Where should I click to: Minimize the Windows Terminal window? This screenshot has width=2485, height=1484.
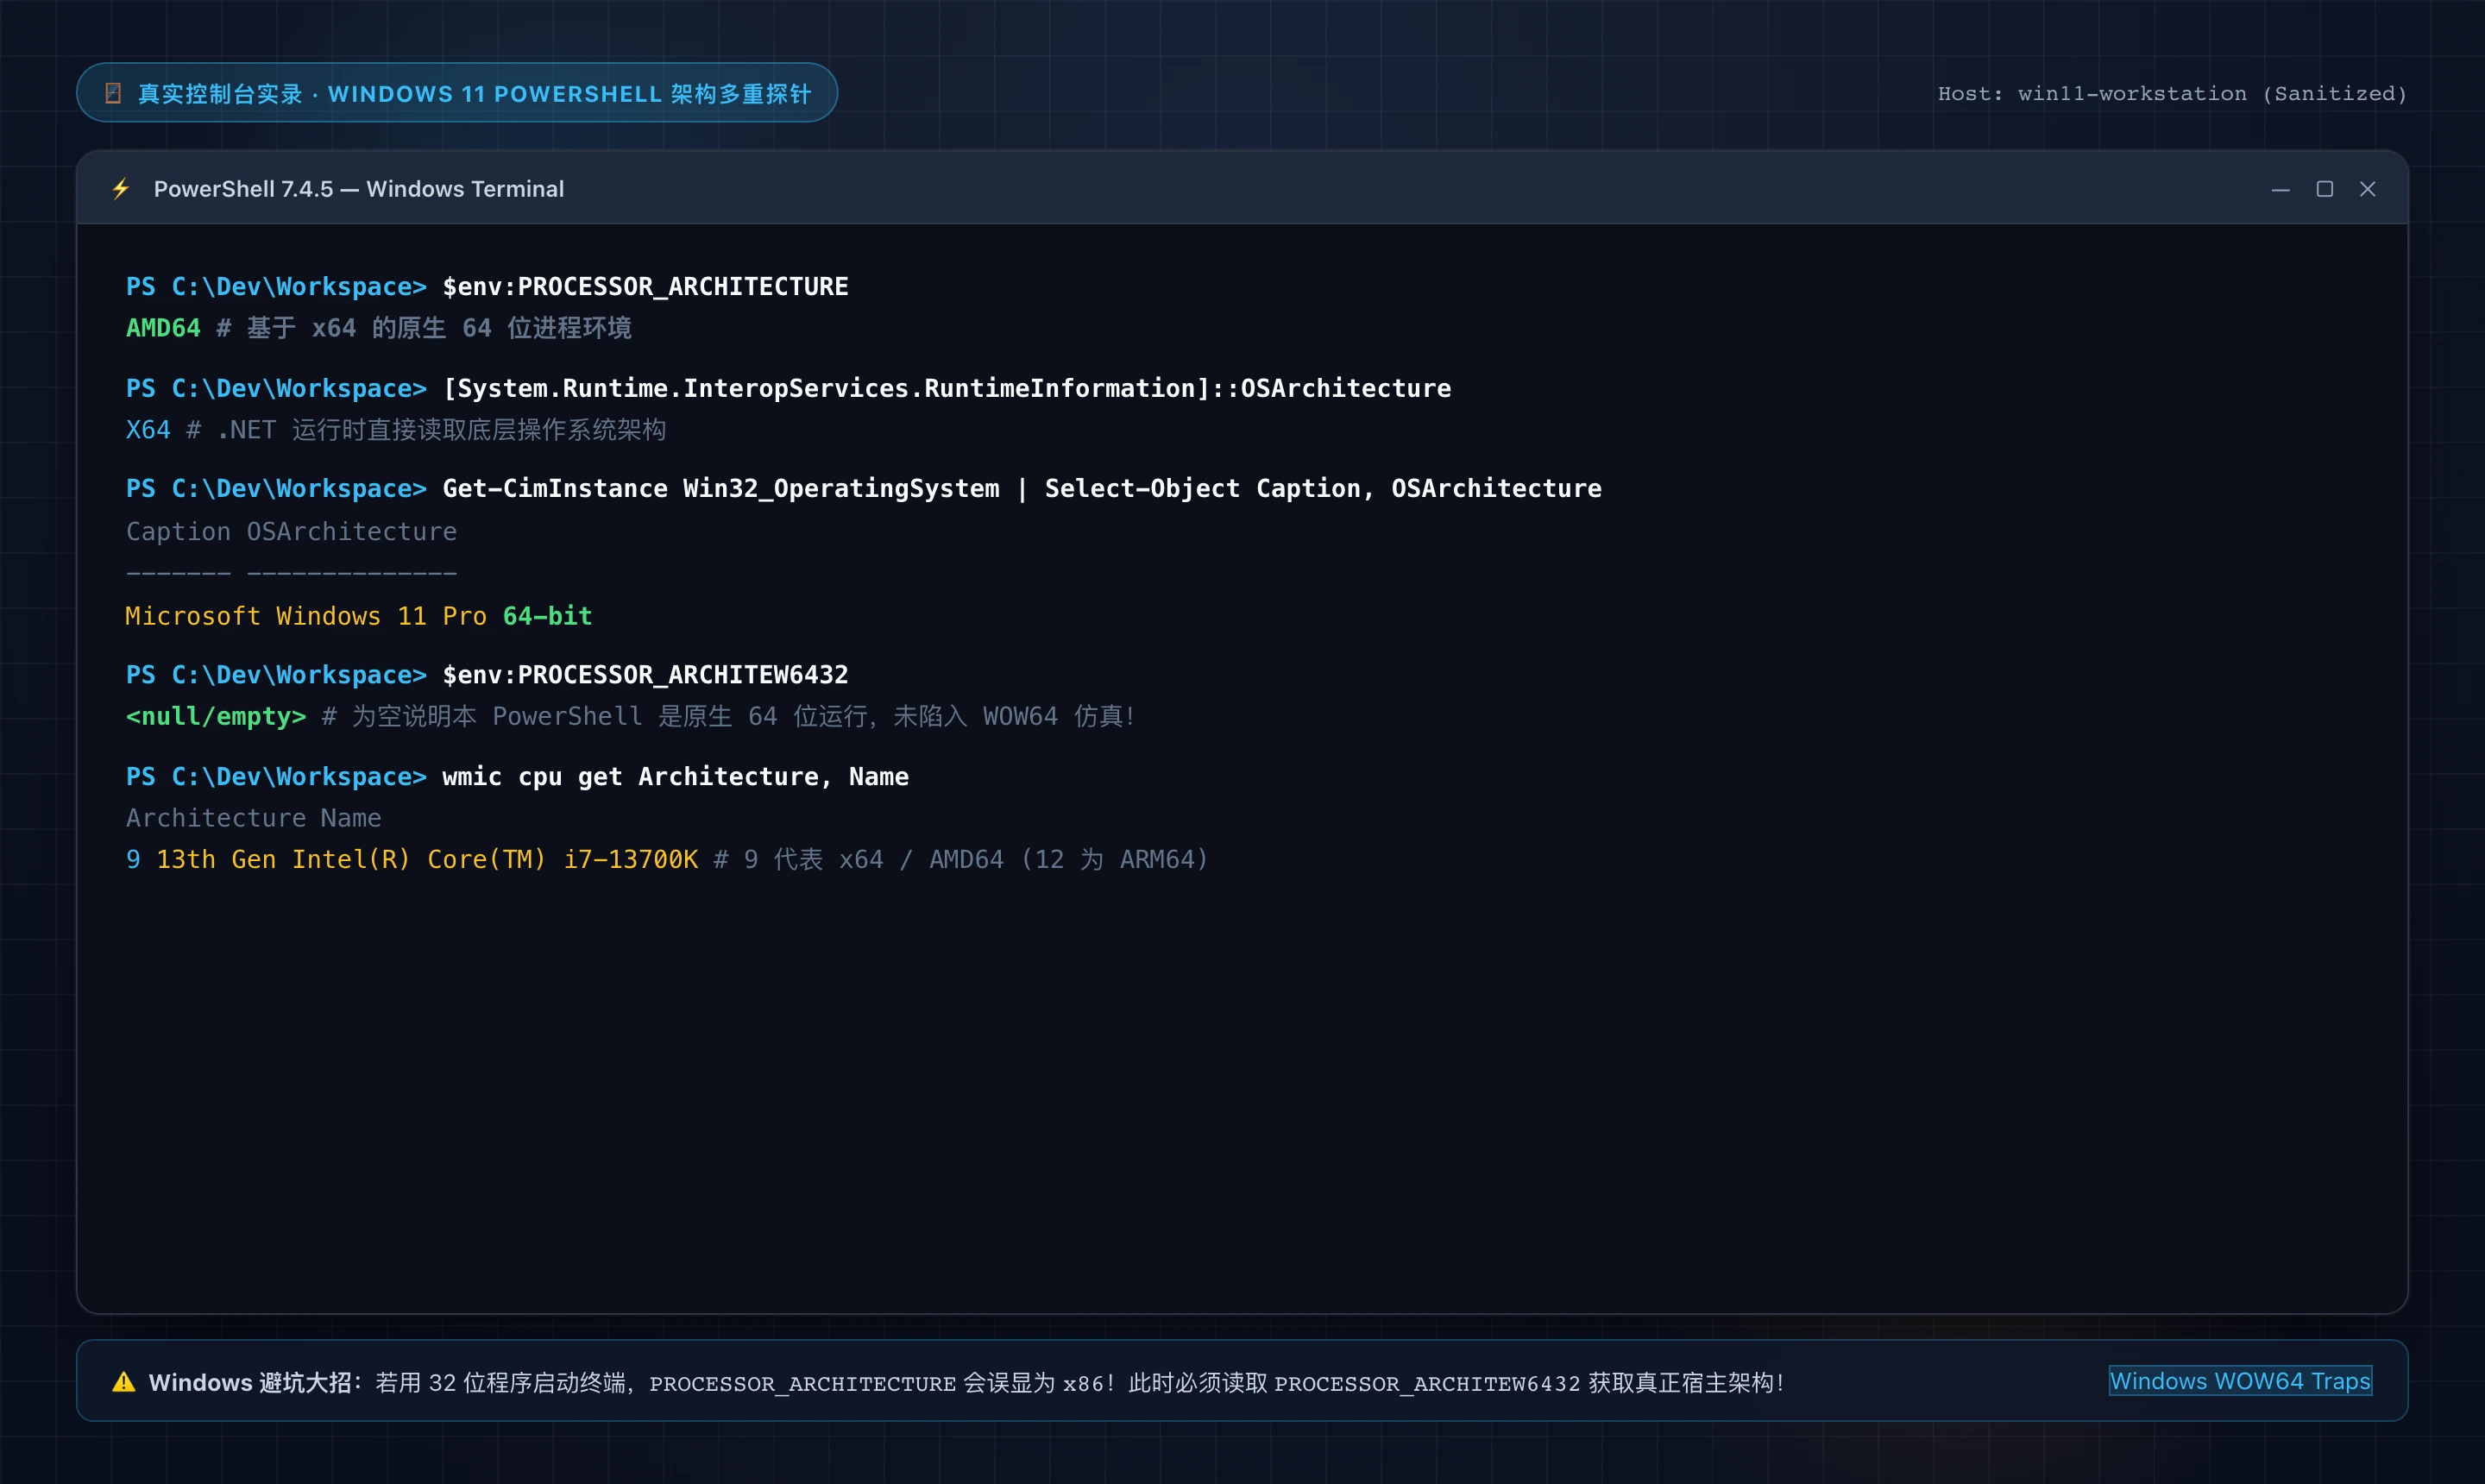(x=2280, y=189)
